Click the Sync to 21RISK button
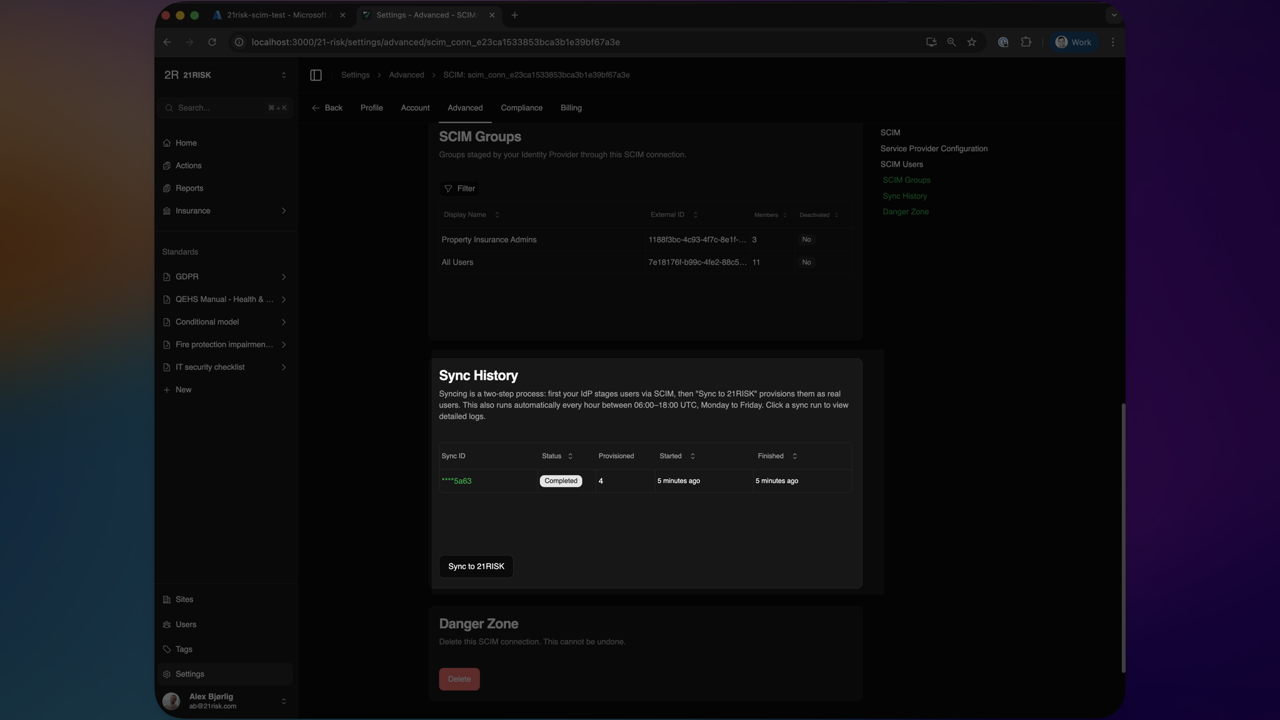Viewport: 1280px width, 720px height. (476, 567)
